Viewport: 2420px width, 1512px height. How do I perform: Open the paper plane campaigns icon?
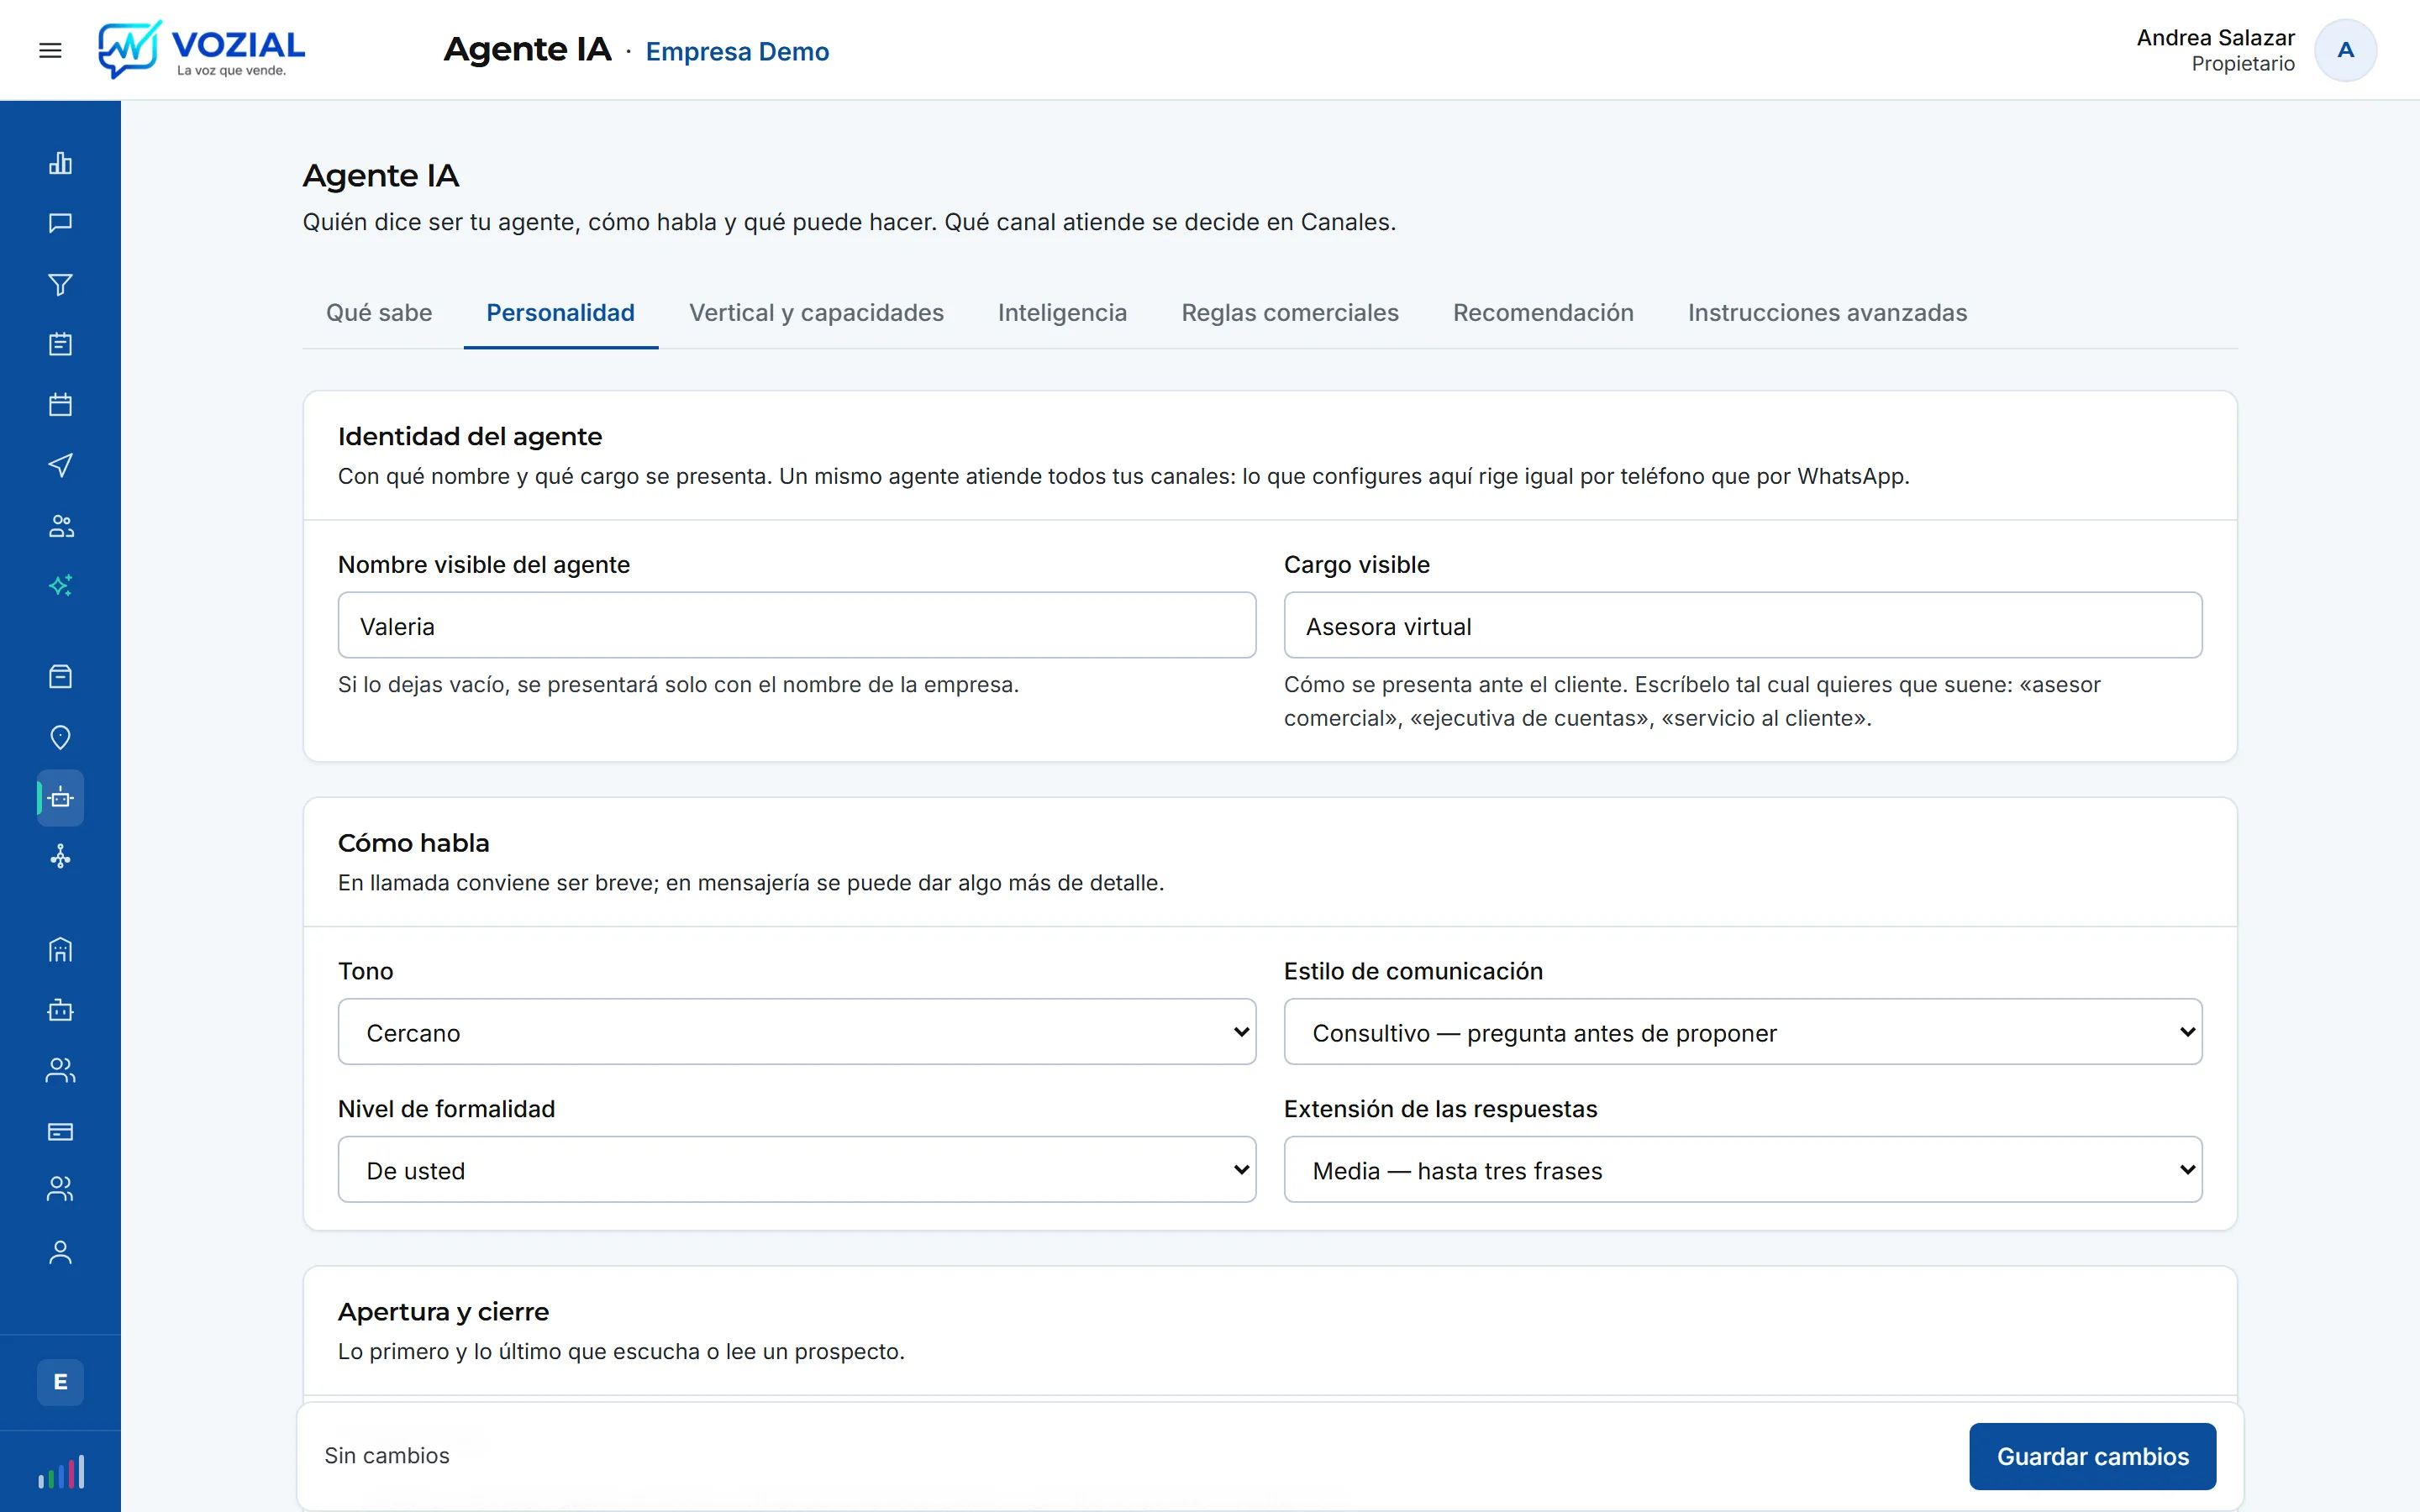(60, 465)
